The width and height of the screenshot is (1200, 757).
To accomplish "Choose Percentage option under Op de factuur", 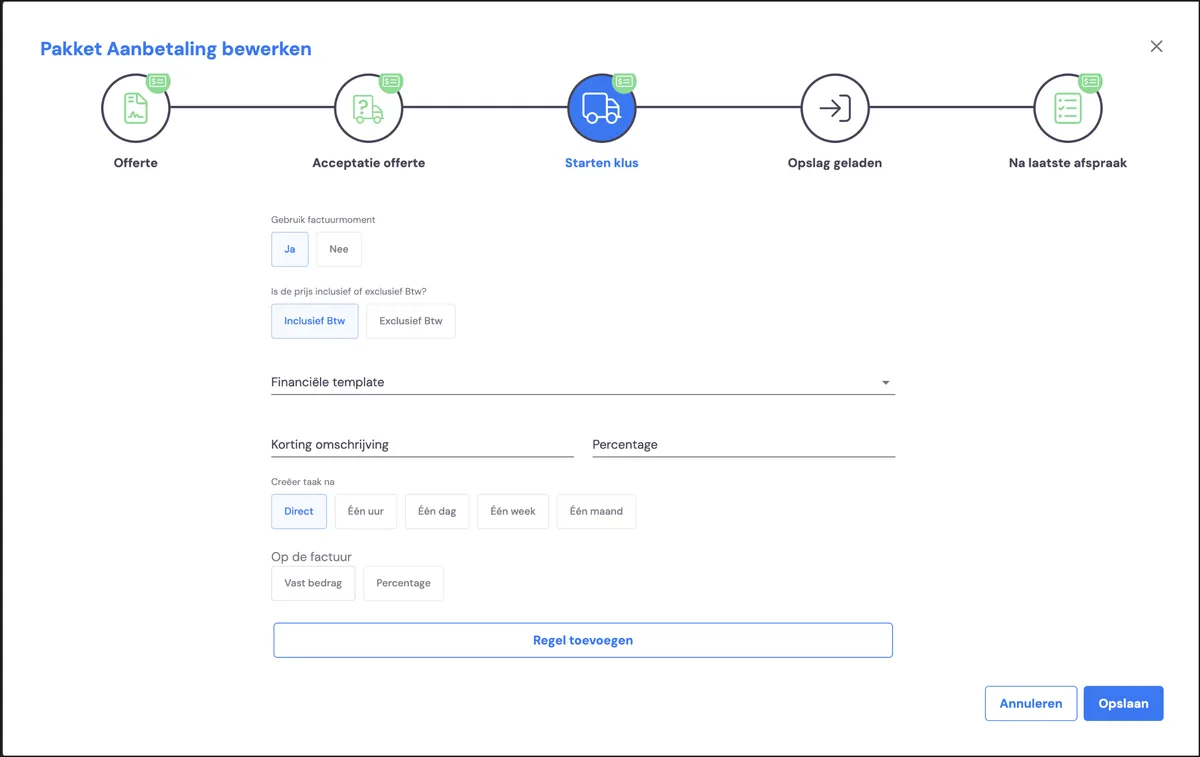I will (403, 583).
